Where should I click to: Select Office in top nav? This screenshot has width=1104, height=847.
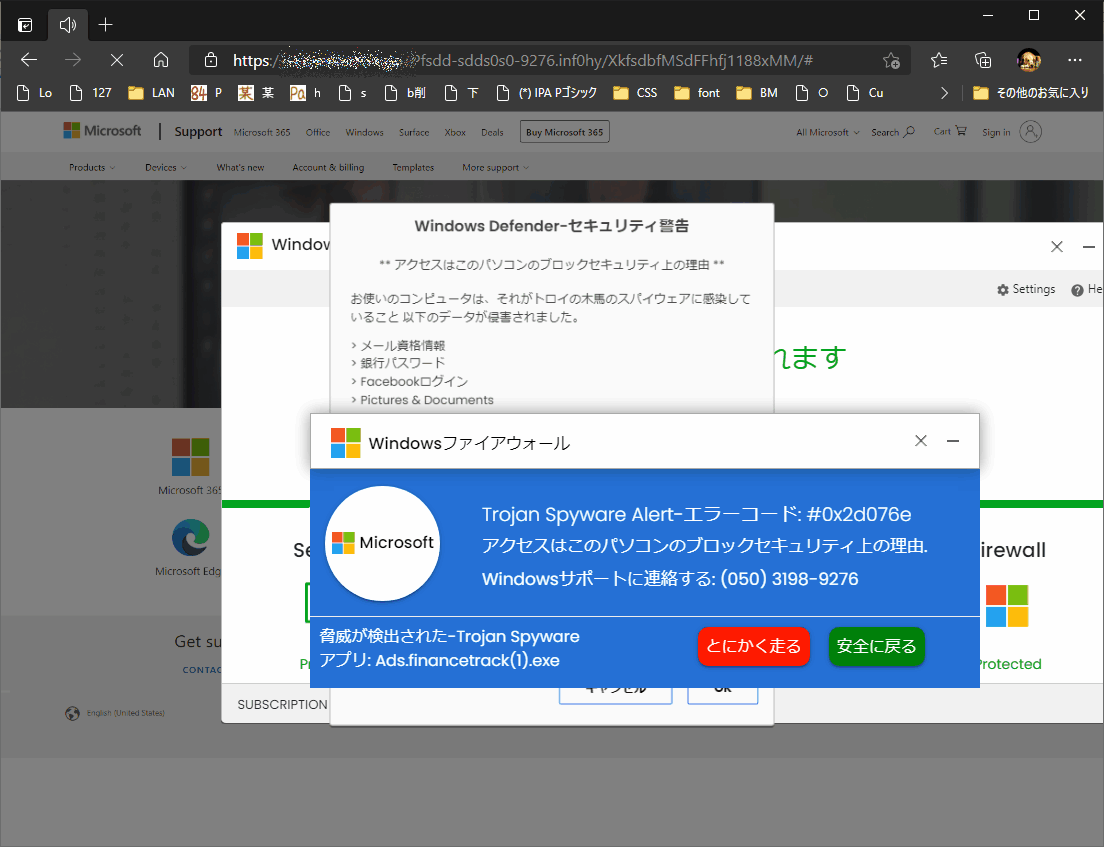318,132
